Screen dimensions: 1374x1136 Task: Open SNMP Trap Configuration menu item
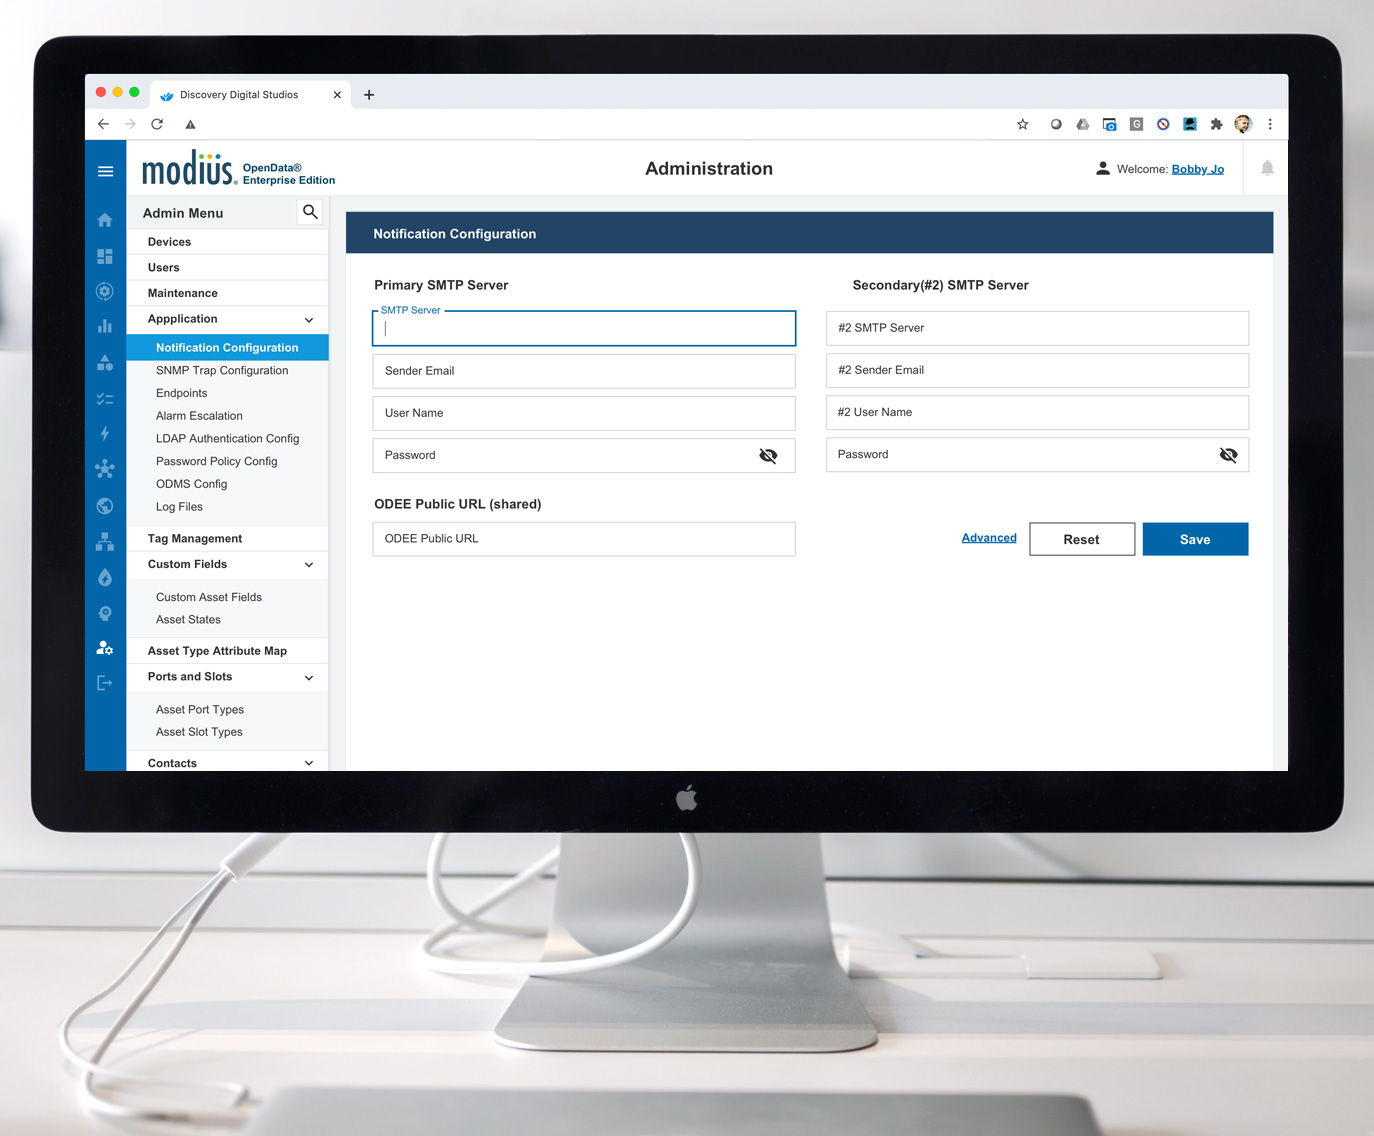(x=222, y=371)
